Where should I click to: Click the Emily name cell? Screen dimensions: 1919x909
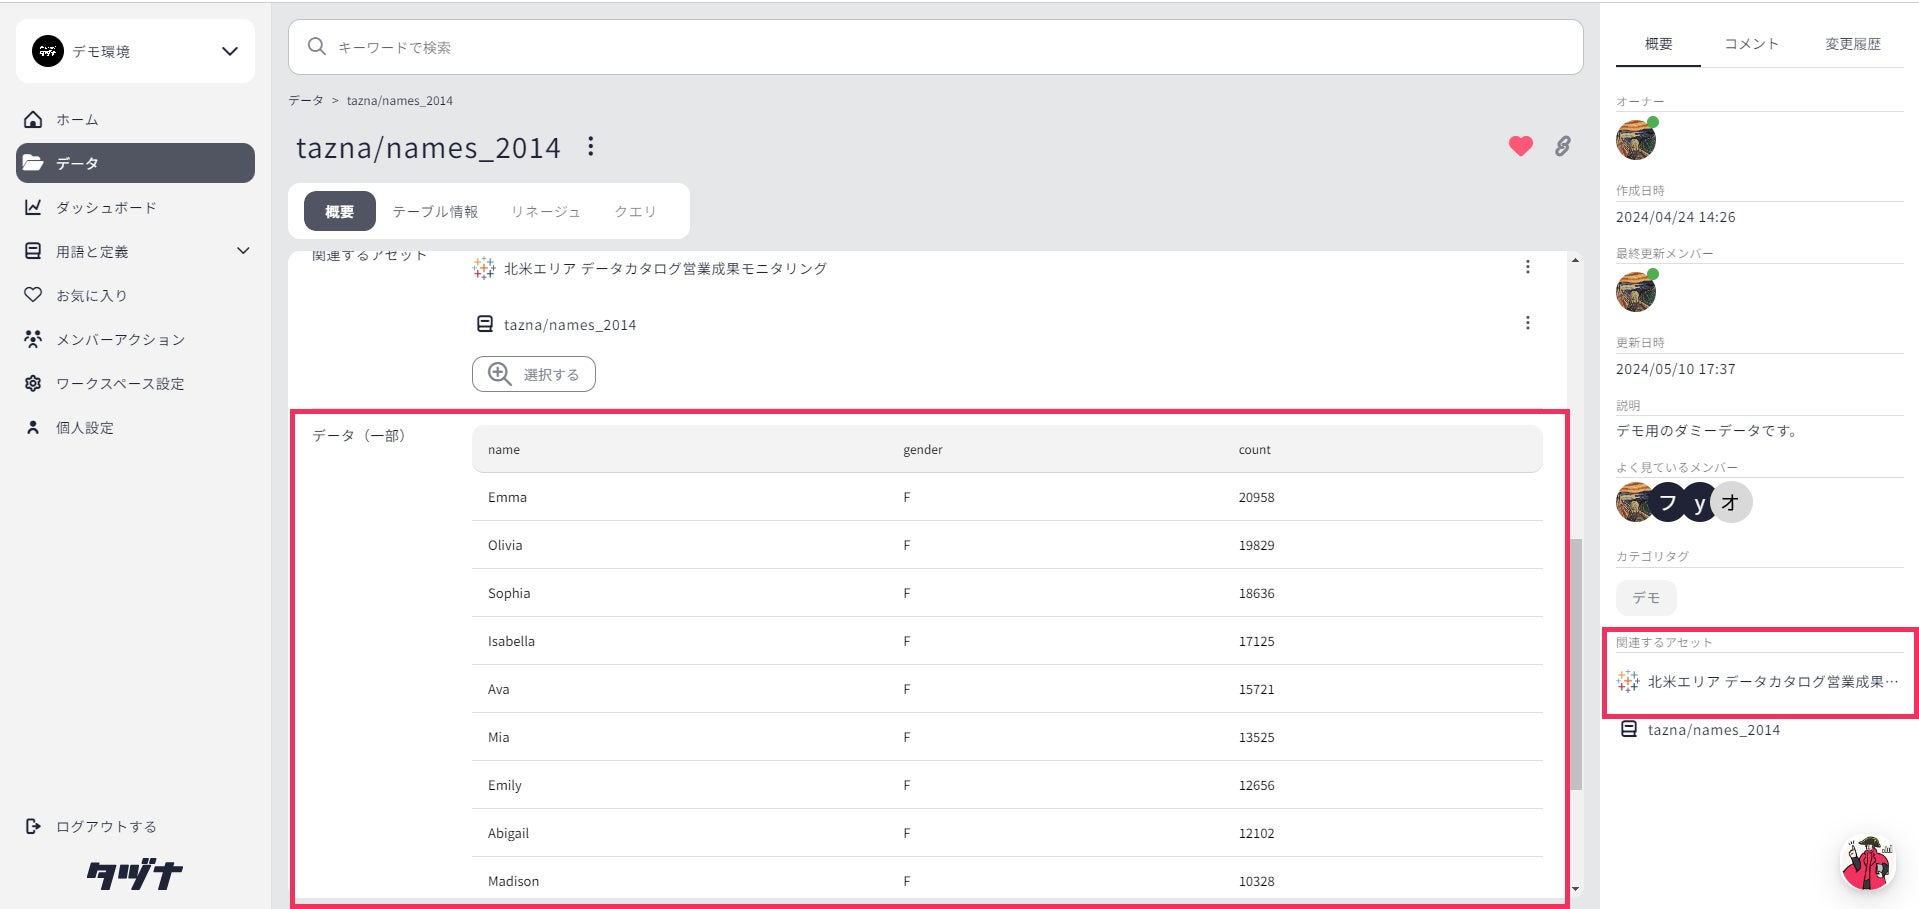pos(505,785)
